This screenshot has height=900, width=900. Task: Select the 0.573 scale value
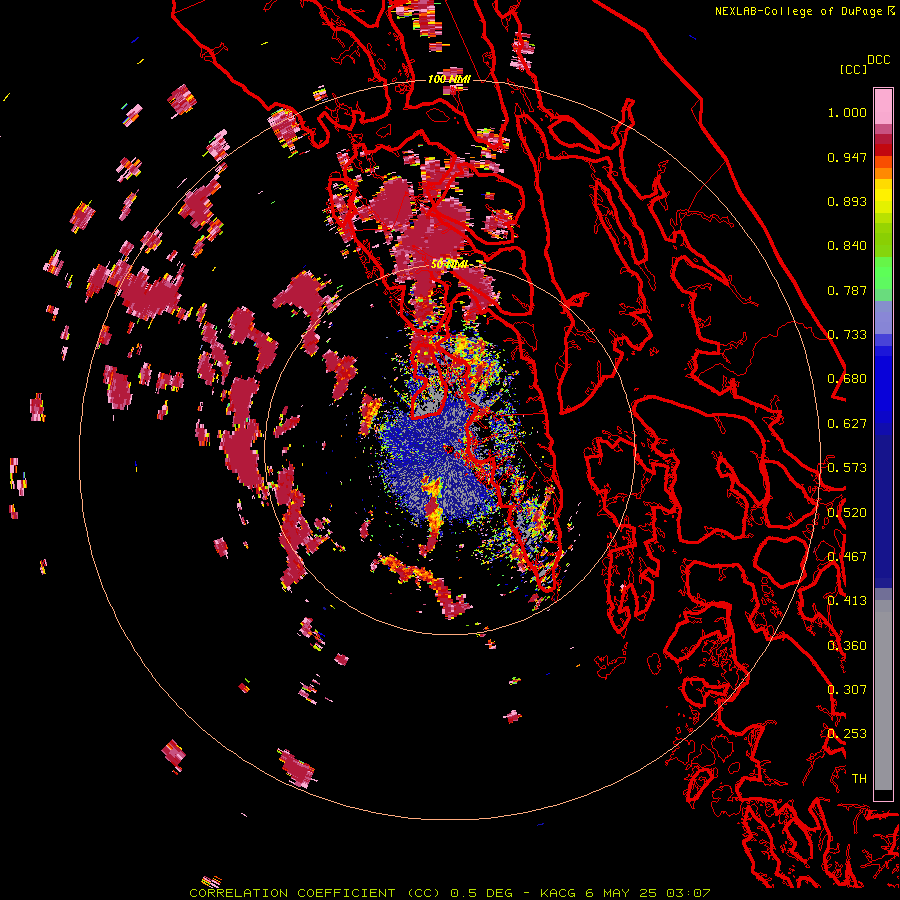pyautogui.click(x=847, y=468)
